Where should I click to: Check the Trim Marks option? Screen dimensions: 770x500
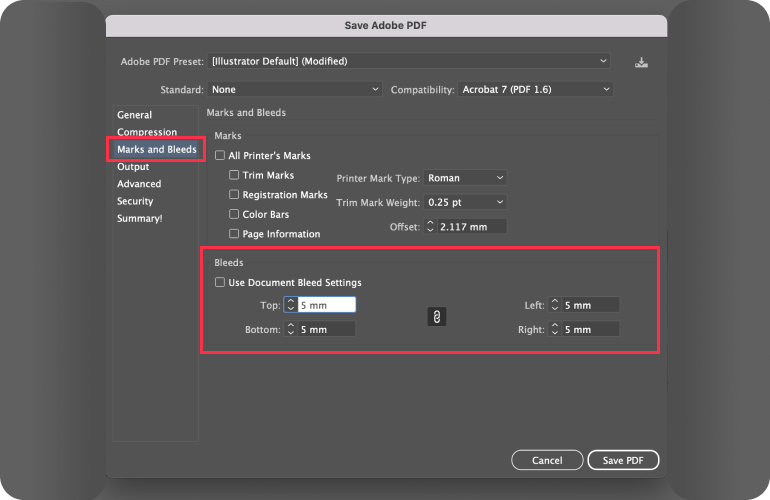click(x=234, y=175)
